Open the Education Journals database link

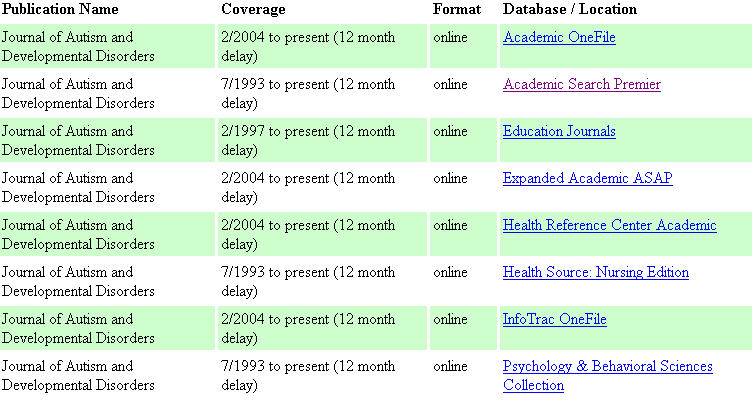pos(559,131)
